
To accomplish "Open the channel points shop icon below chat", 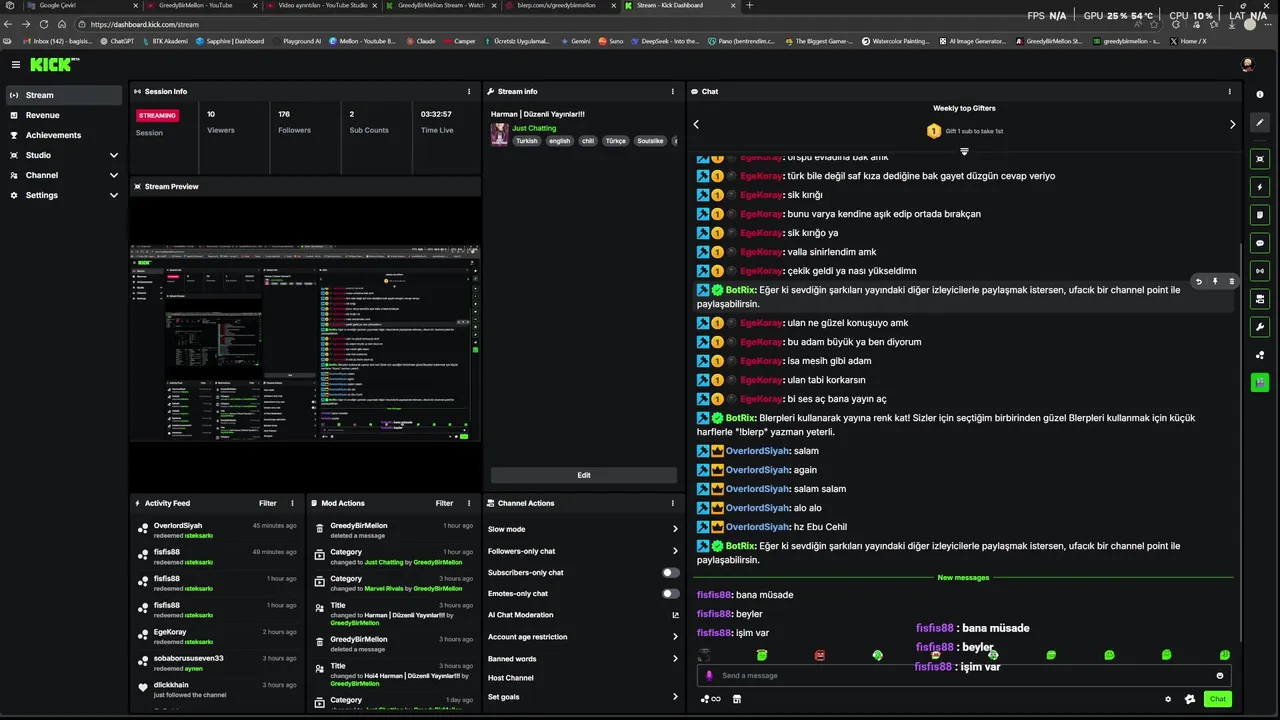I will pos(737,699).
